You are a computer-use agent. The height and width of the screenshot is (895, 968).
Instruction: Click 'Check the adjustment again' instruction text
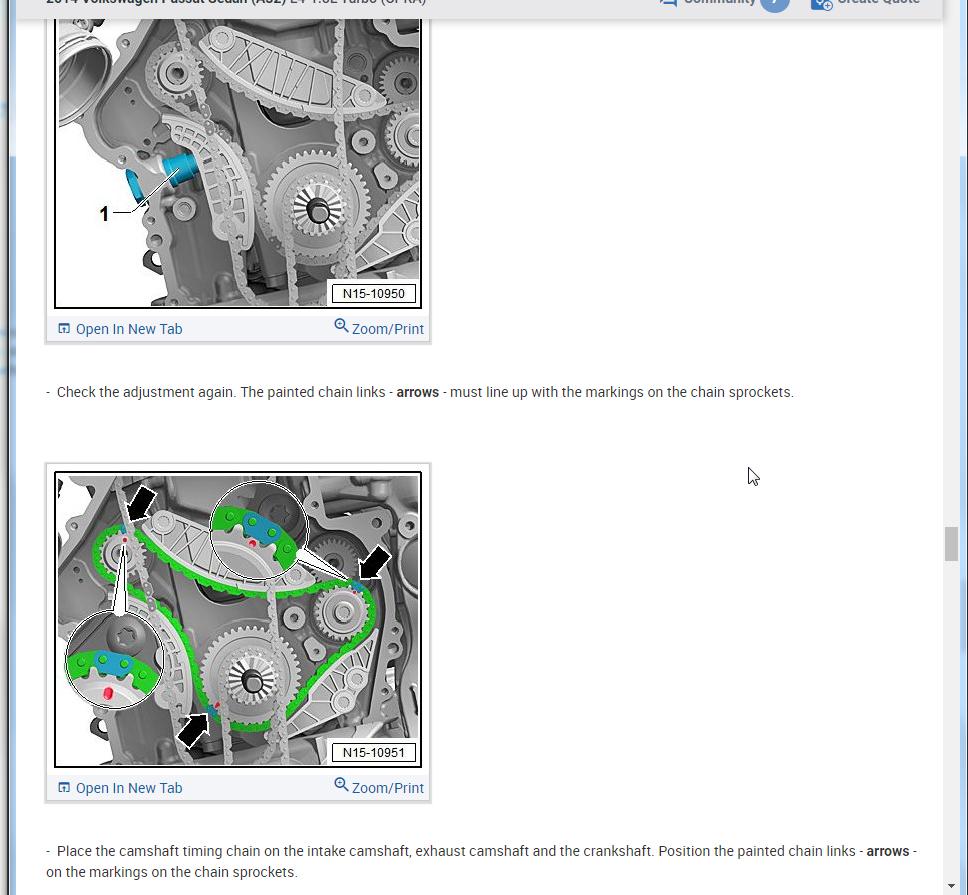pos(420,393)
